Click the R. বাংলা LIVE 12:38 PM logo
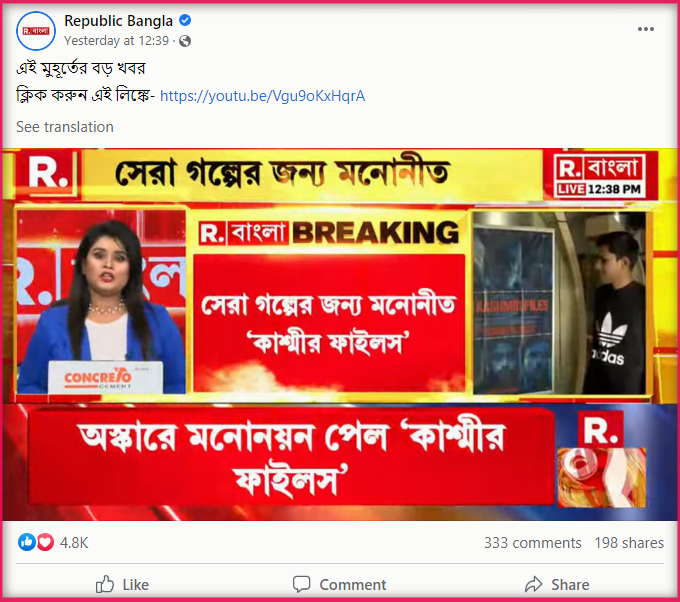Viewport: 680px width, 602px height. (x=600, y=175)
